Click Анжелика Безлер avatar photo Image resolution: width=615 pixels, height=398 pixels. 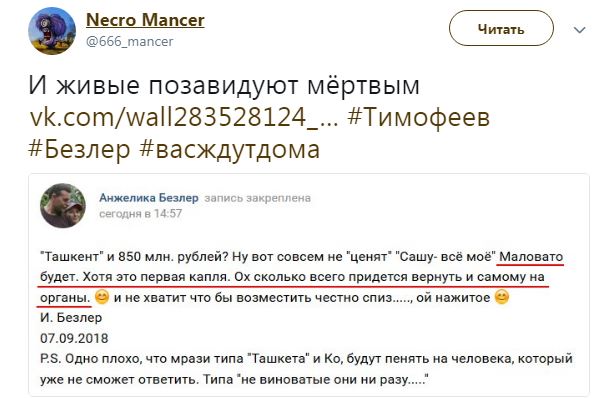63,205
